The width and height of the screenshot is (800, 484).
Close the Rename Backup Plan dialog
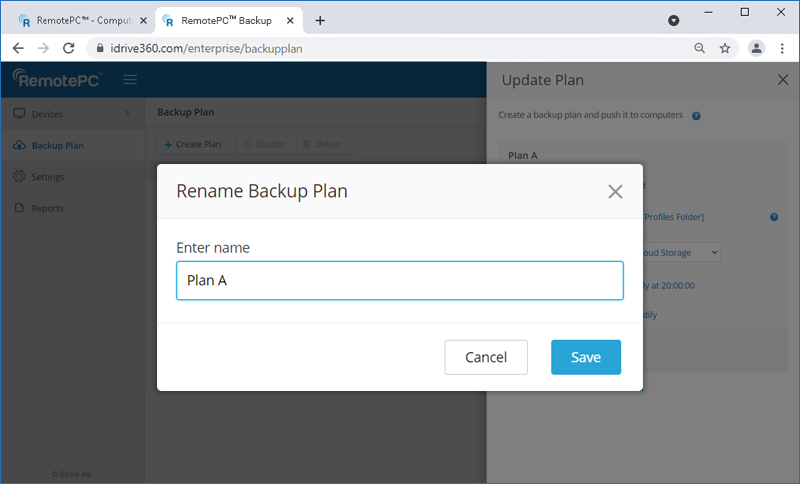point(615,191)
